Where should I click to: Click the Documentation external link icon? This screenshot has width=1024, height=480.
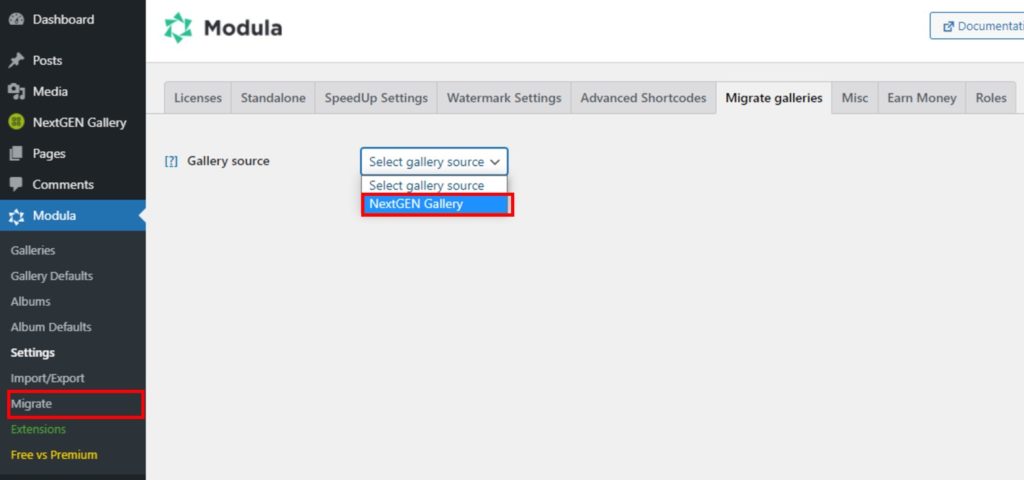pos(948,26)
